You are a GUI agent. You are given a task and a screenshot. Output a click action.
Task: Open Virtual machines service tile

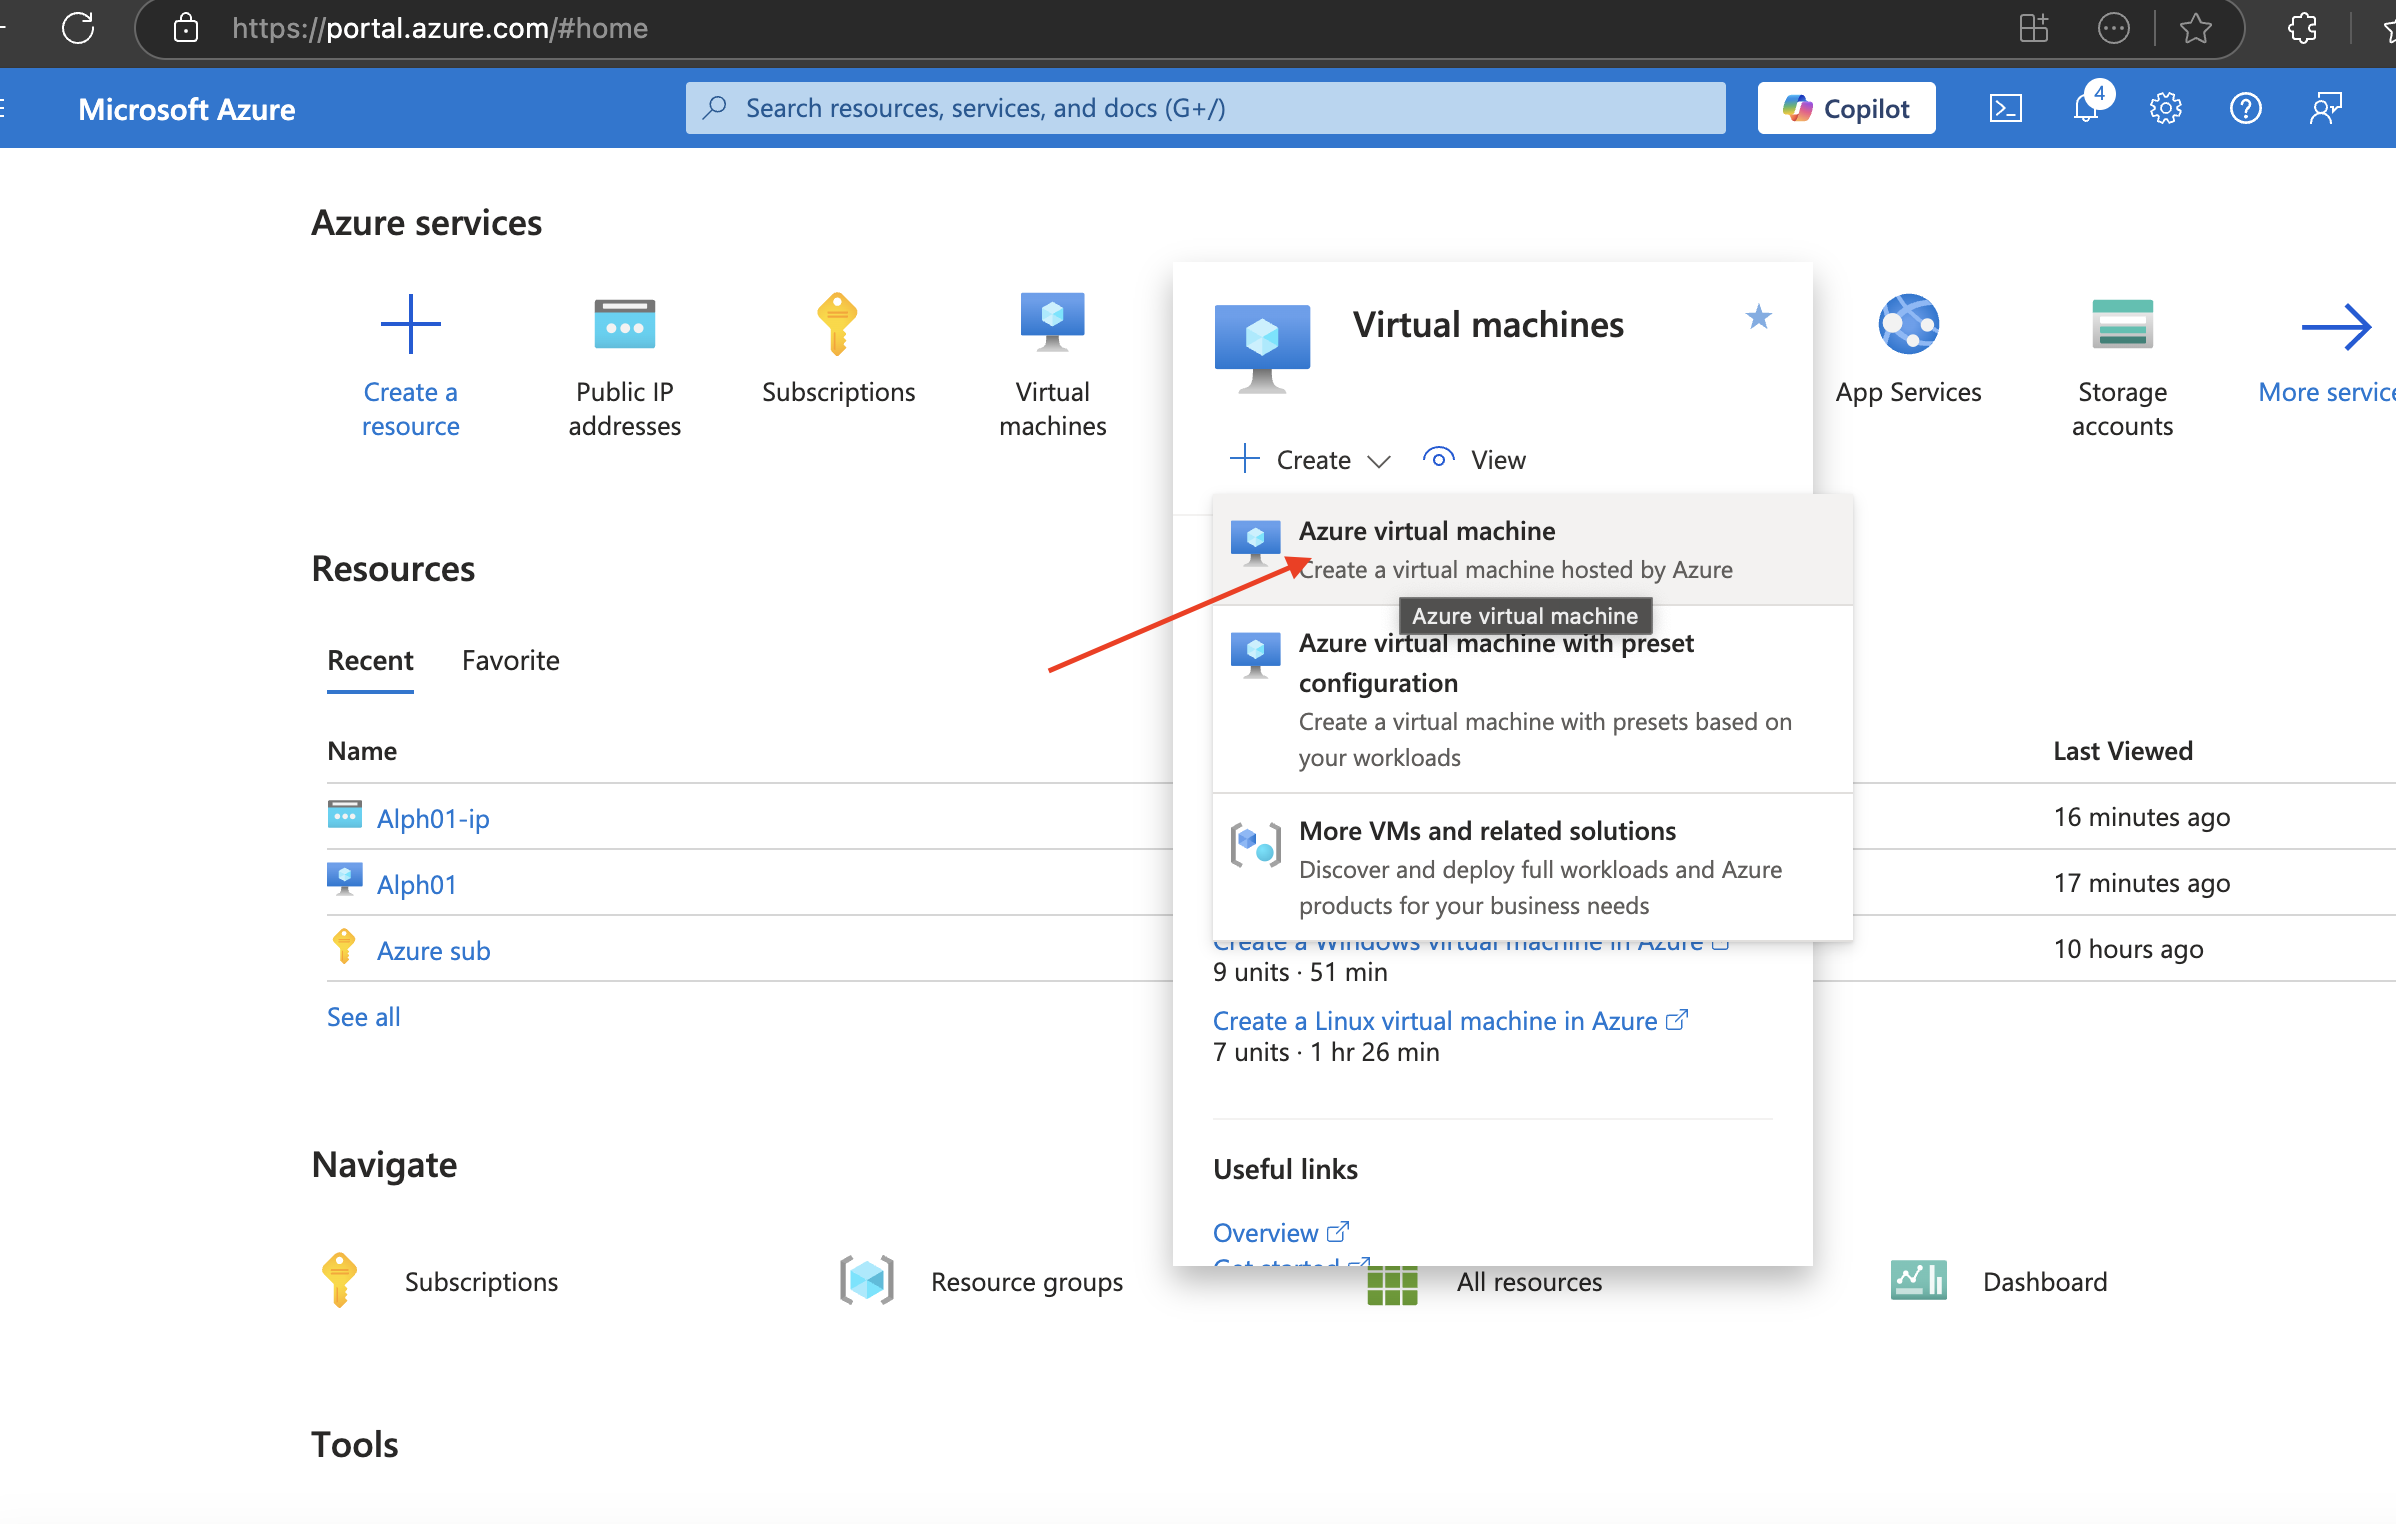tap(1053, 366)
